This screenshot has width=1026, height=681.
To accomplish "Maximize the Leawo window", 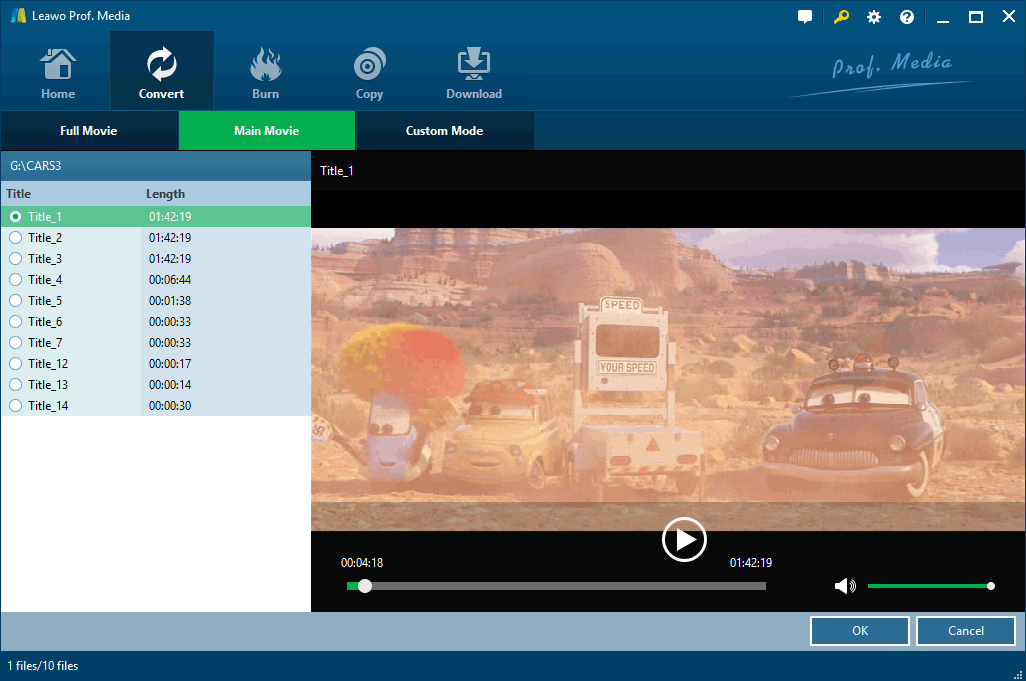I will coord(976,17).
